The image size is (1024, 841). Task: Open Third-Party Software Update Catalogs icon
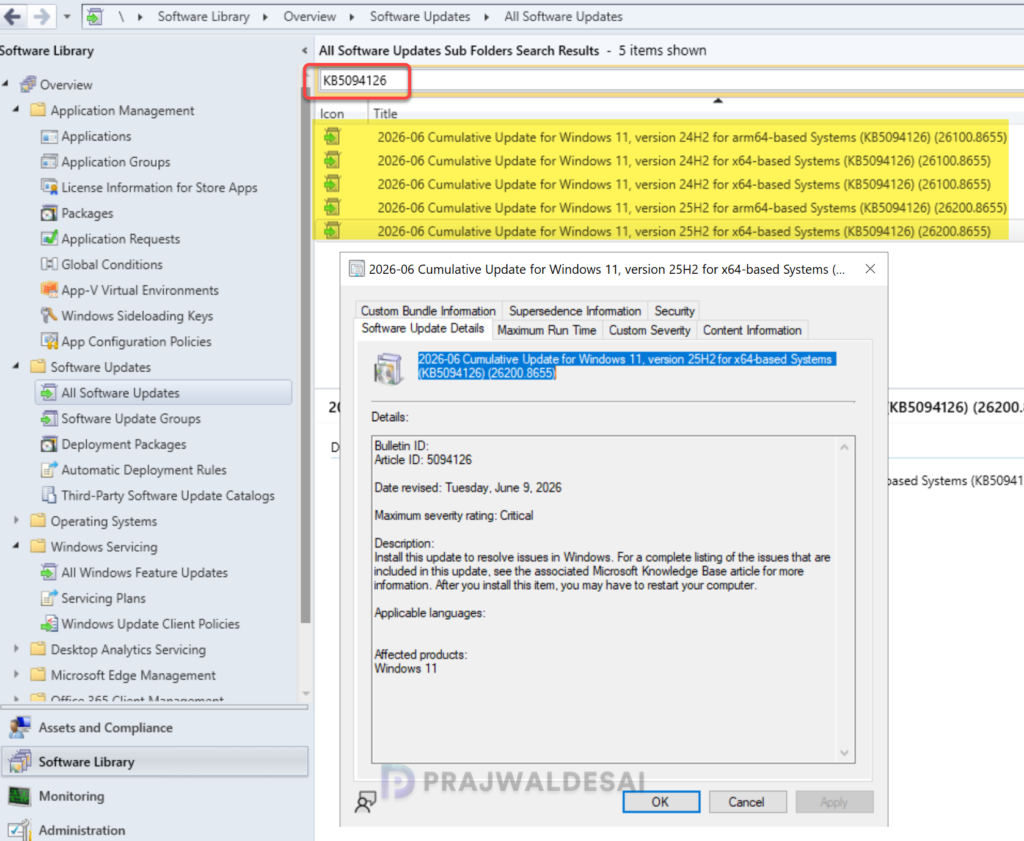pyautogui.click(x=49, y=496)
